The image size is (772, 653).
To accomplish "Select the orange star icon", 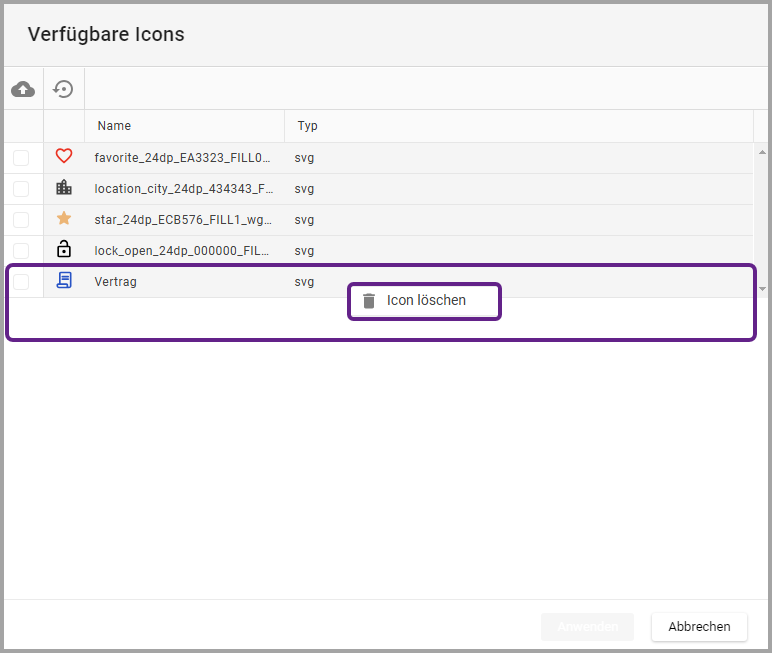I will pyautogui.click(x=64, y=219).
